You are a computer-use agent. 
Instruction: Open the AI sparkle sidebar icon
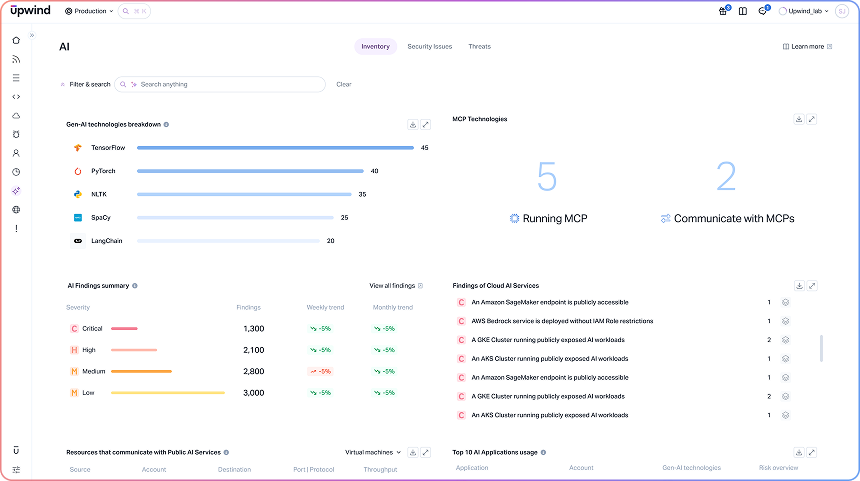16,191
